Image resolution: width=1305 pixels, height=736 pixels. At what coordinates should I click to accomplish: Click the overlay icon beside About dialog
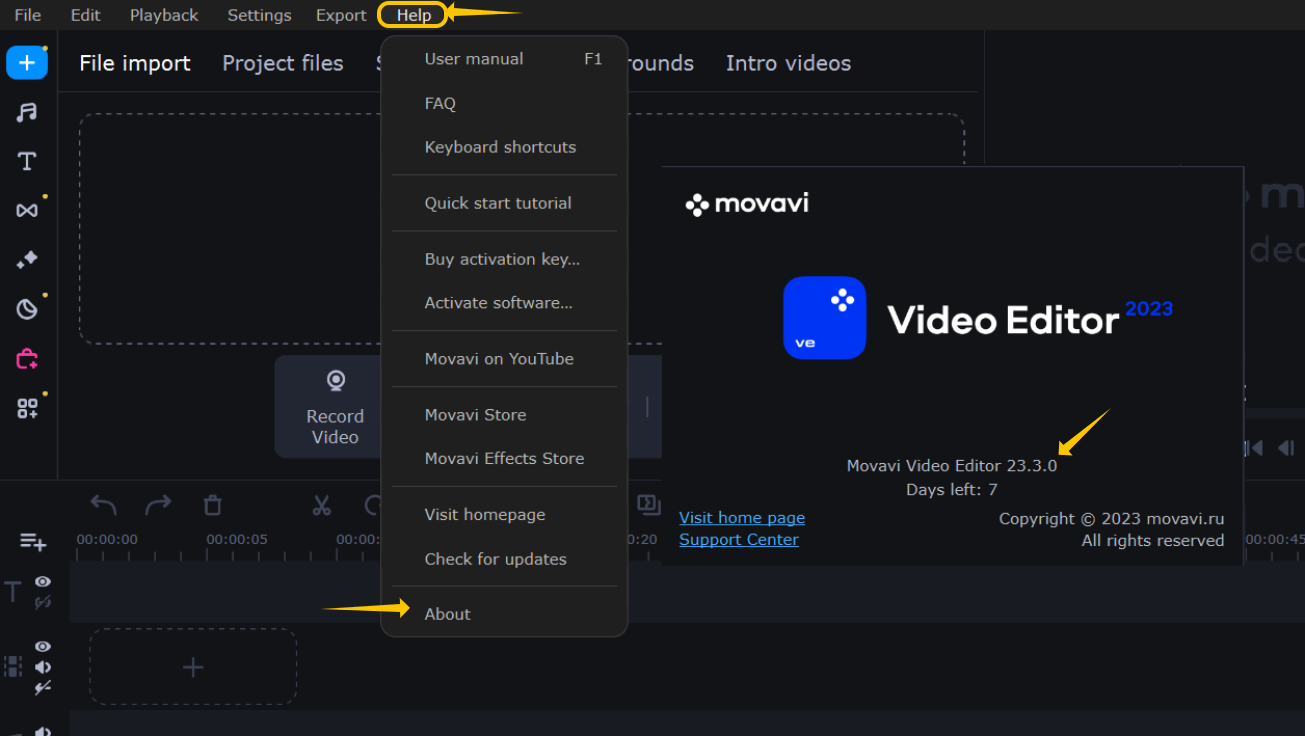click(648, 504)
